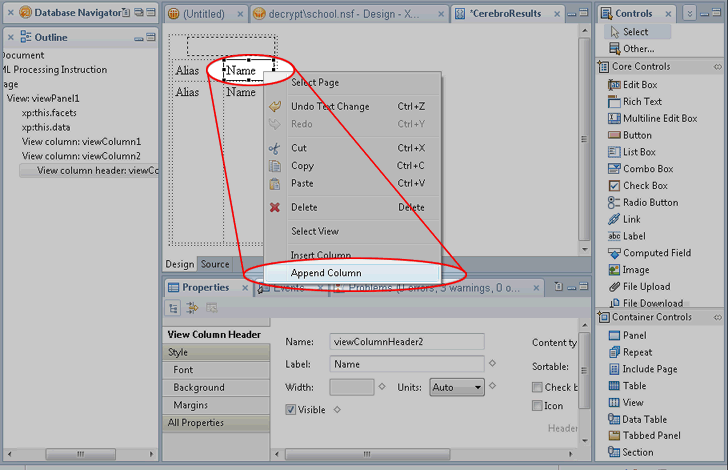Click the Label input containing Name
Image resolution: width=728 pixels, height=470 pixels.
pyautogui.click(x=407, y=365)
